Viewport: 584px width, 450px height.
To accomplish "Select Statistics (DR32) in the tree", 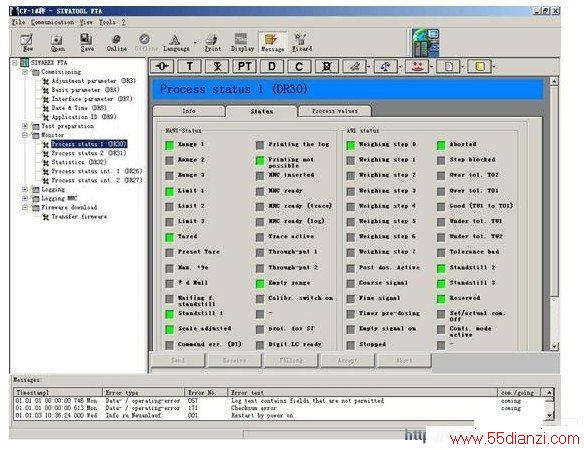I will [79, 162].
